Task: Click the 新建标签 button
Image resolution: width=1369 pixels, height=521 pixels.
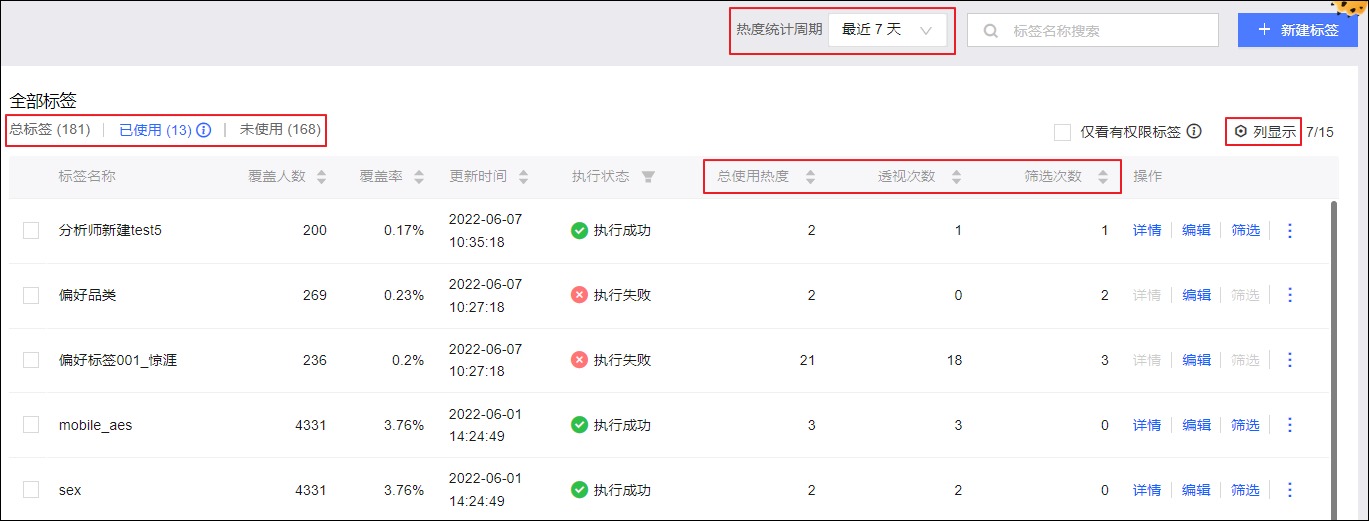Action: tap(1297, 30)
